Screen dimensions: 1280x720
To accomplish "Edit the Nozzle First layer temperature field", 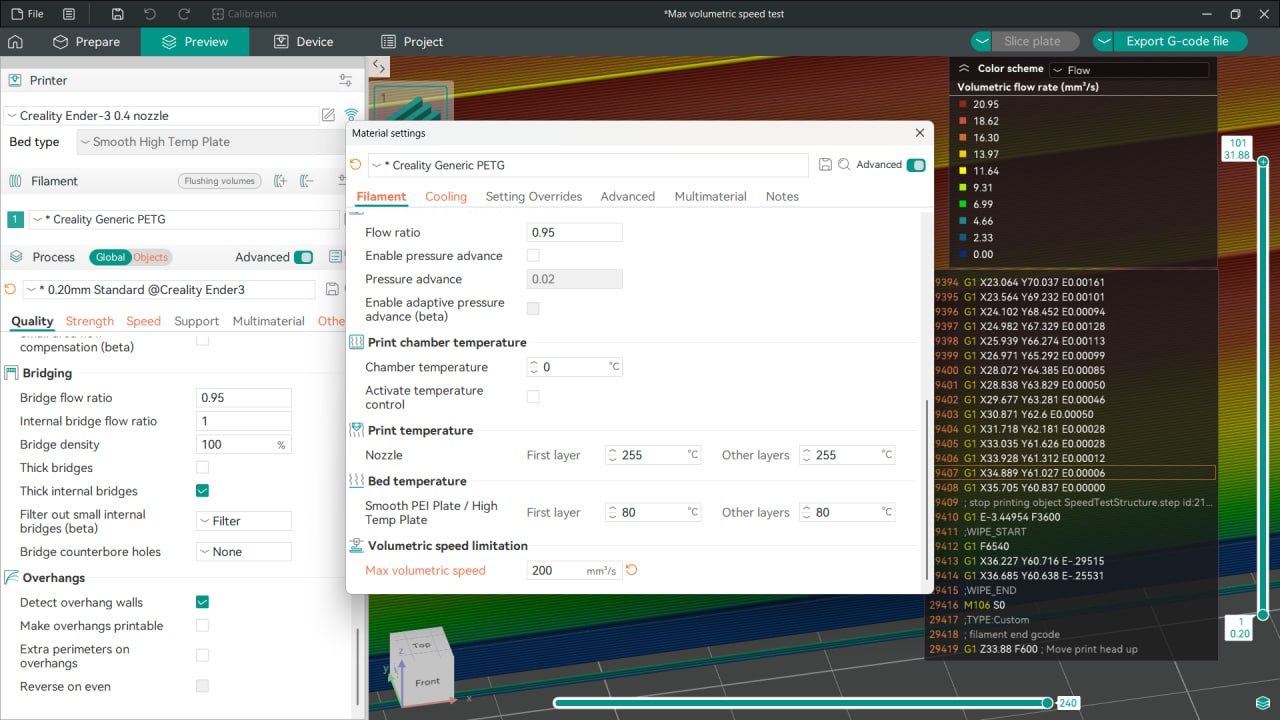I will 653,455.
